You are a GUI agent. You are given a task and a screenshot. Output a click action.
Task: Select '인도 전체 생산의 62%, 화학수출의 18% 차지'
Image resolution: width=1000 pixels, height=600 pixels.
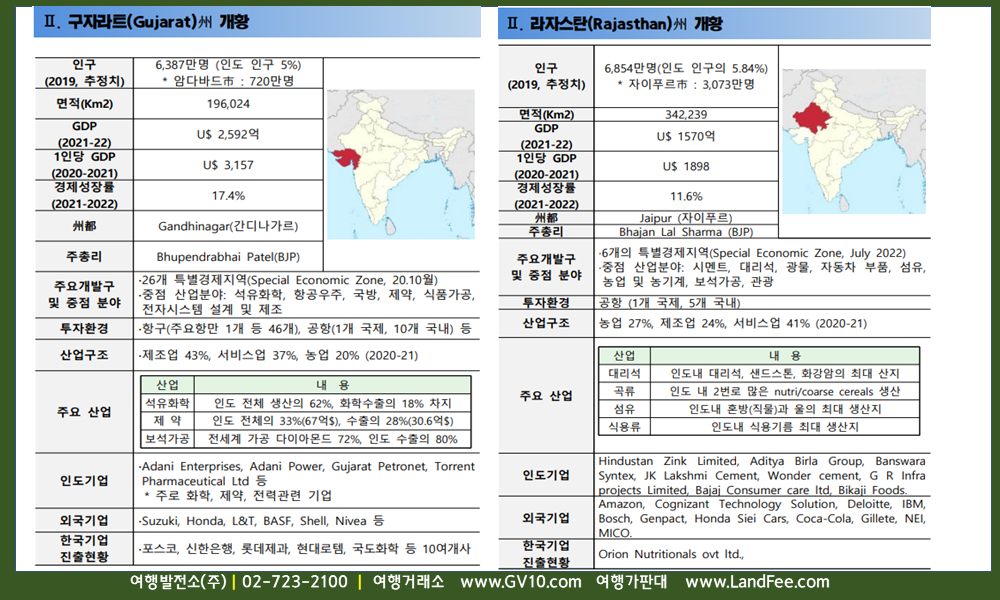tap(332, 403)
